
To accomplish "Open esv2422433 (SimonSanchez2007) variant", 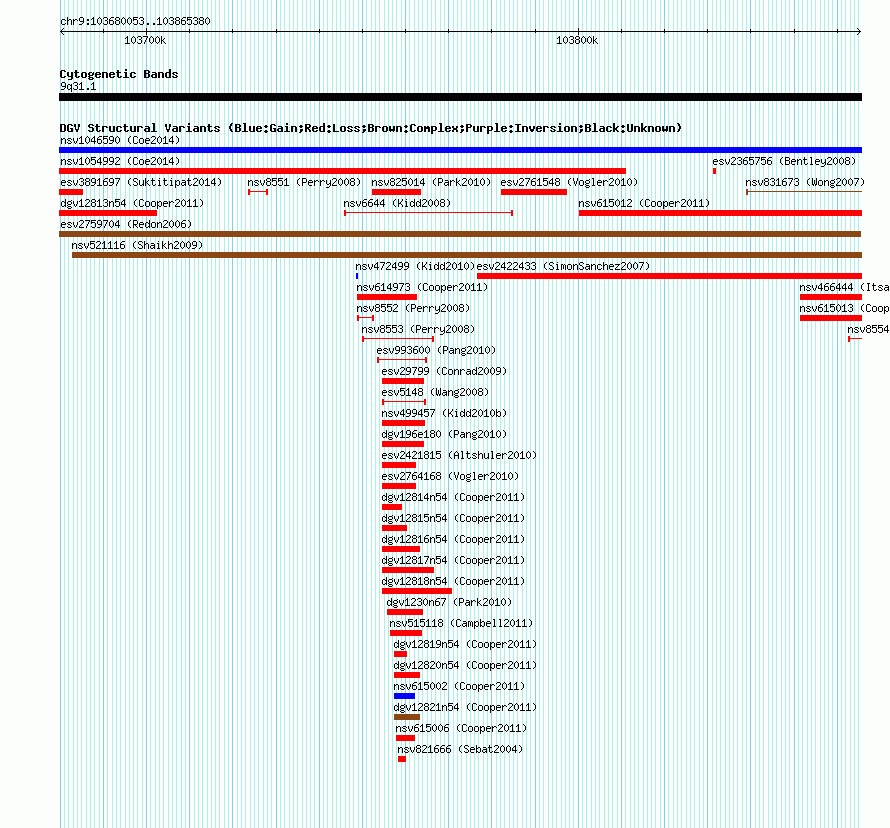I will [563, 266].
